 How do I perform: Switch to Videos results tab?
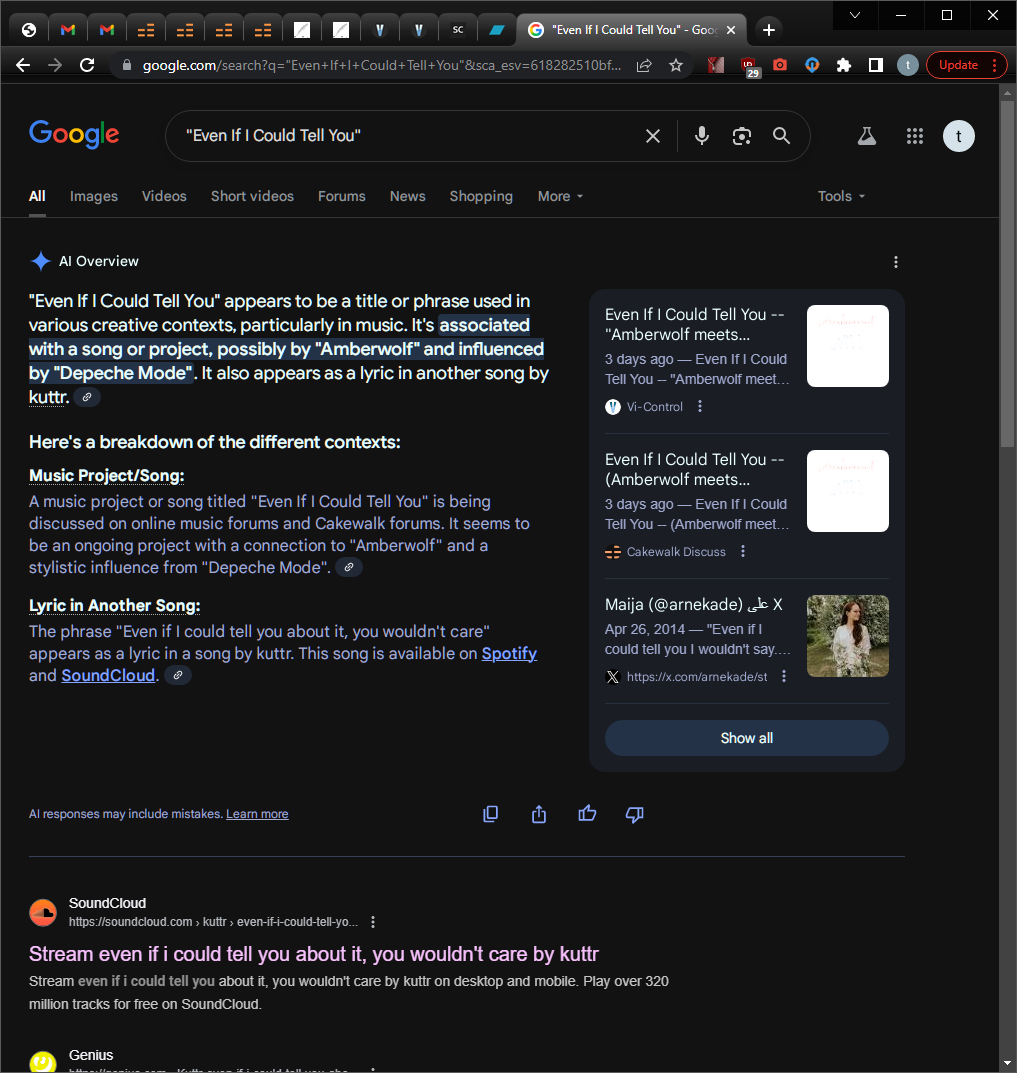164,196
